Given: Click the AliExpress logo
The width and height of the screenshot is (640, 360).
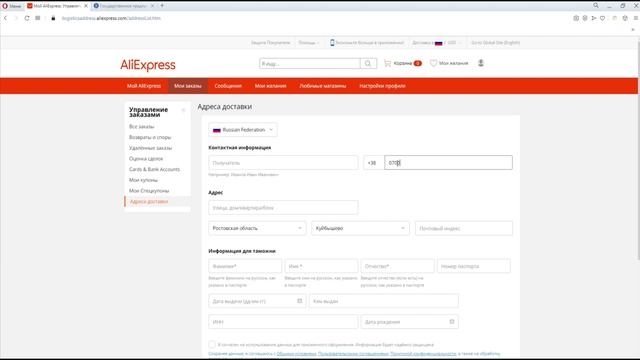Looking at the screenshot, I should click(x=148, y=65).
